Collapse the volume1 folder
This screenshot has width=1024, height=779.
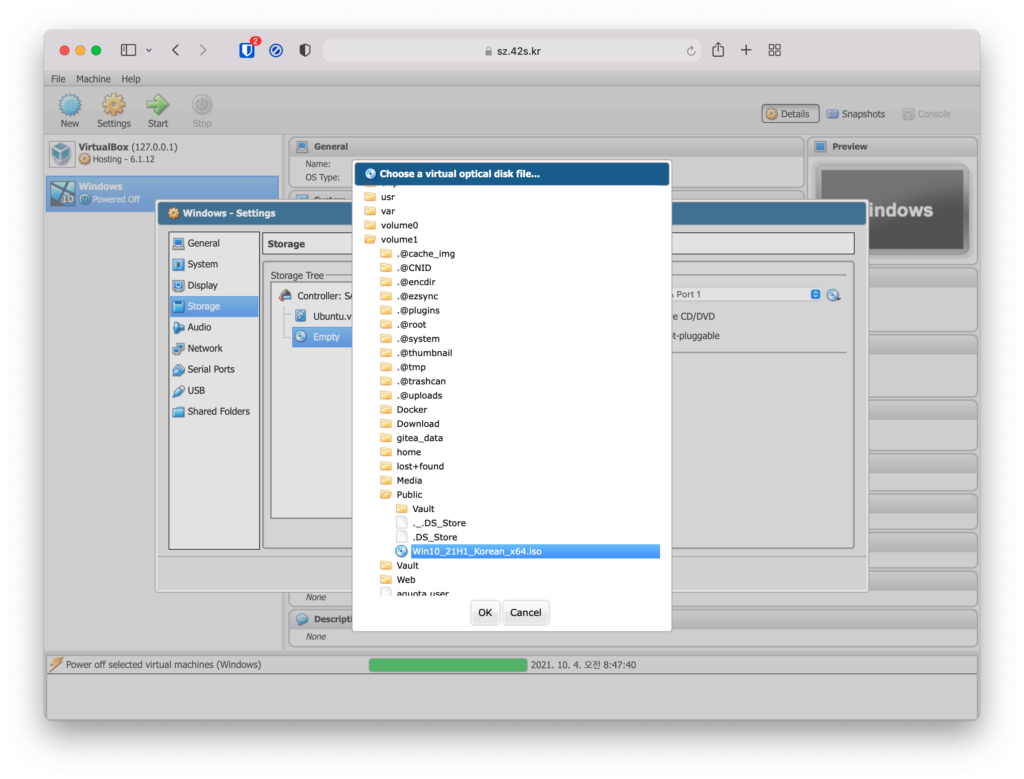click(x=370, y=239)
